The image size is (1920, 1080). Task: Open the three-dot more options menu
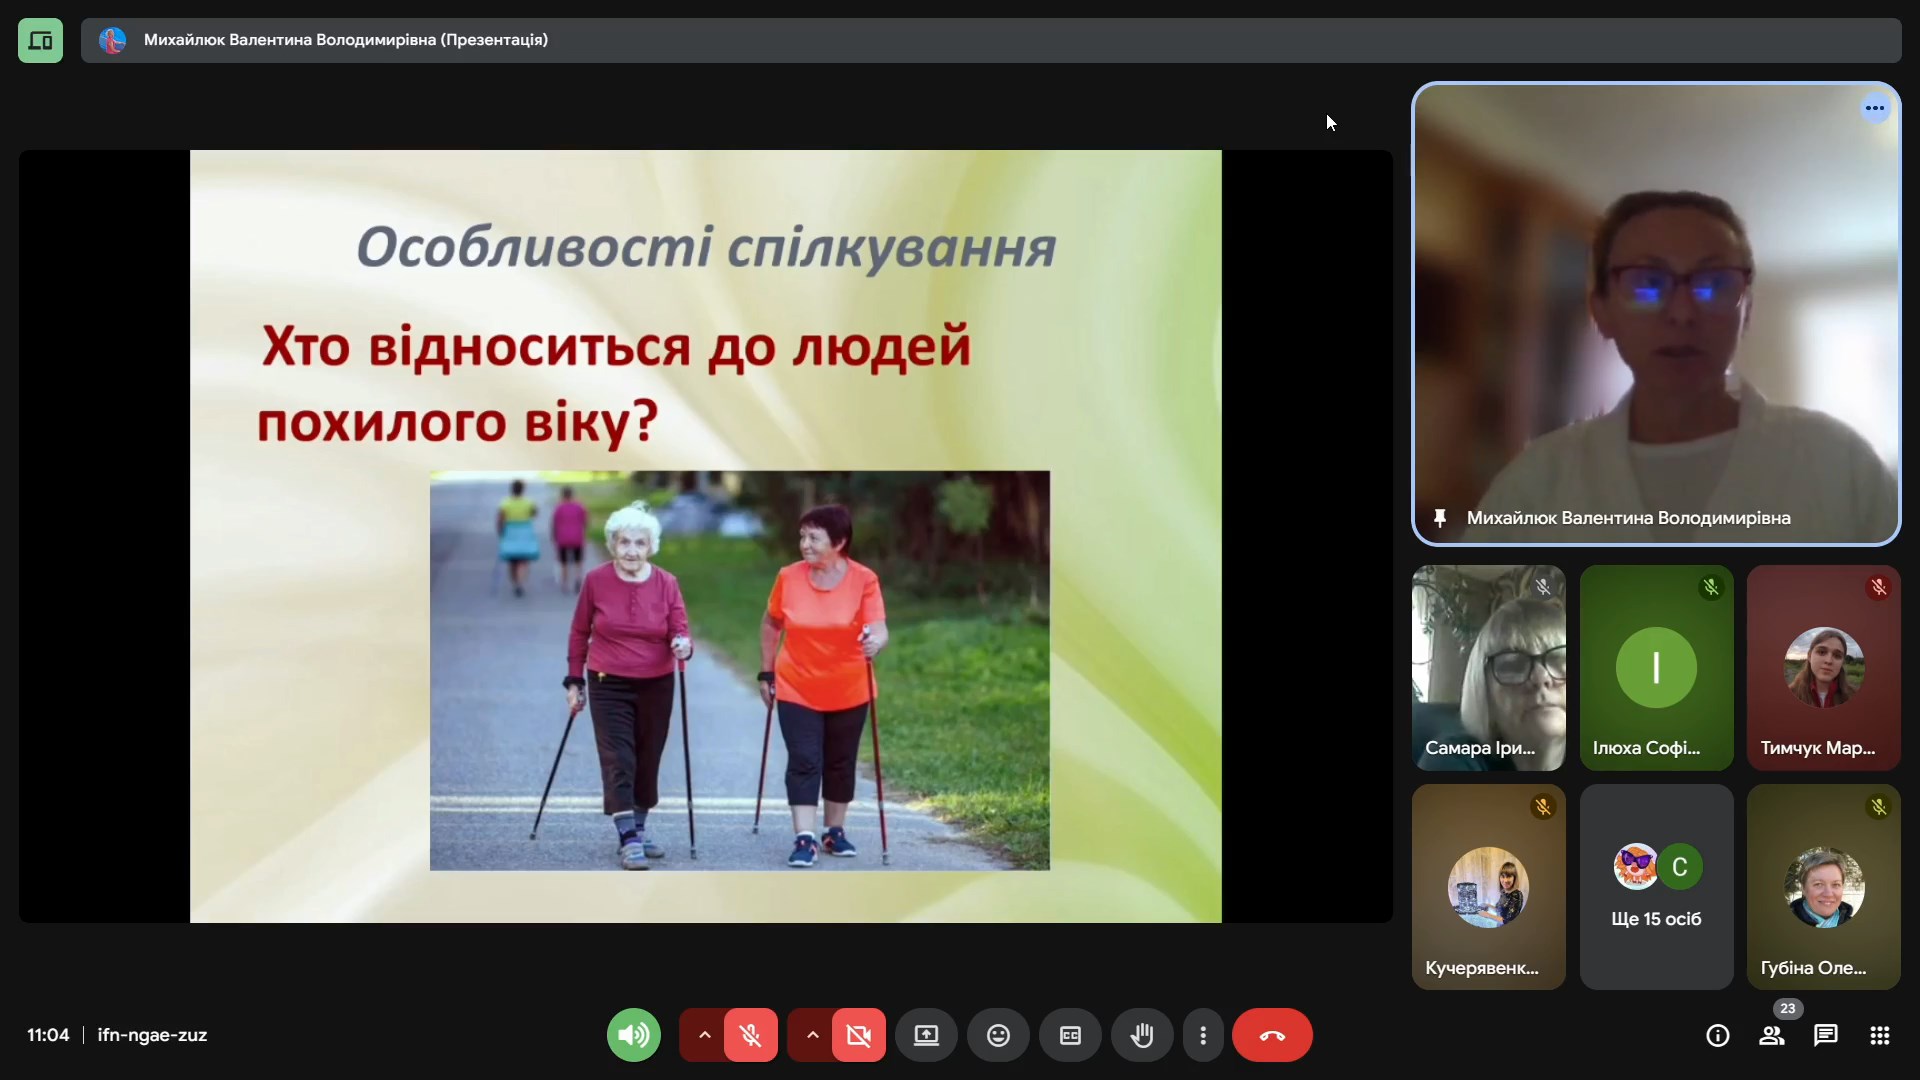point(1203,1035)
